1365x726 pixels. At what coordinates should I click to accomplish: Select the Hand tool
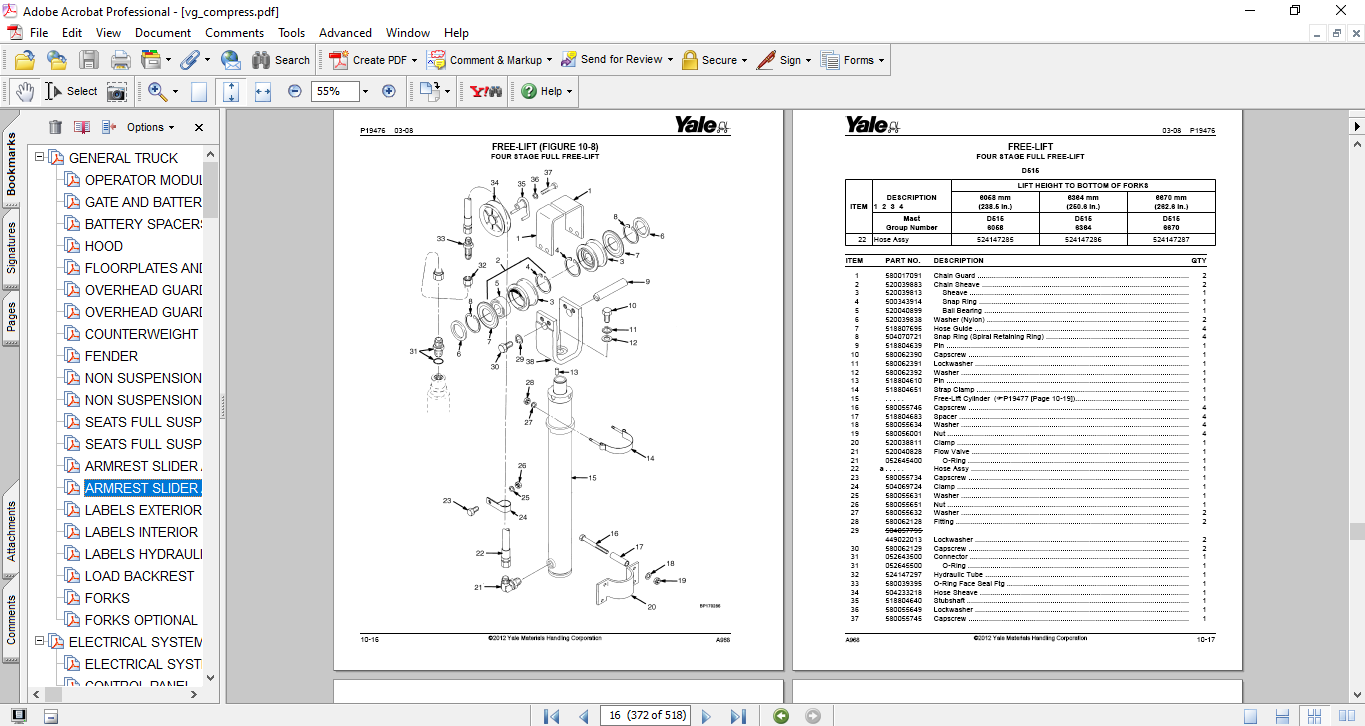click(x=25, y=91)
